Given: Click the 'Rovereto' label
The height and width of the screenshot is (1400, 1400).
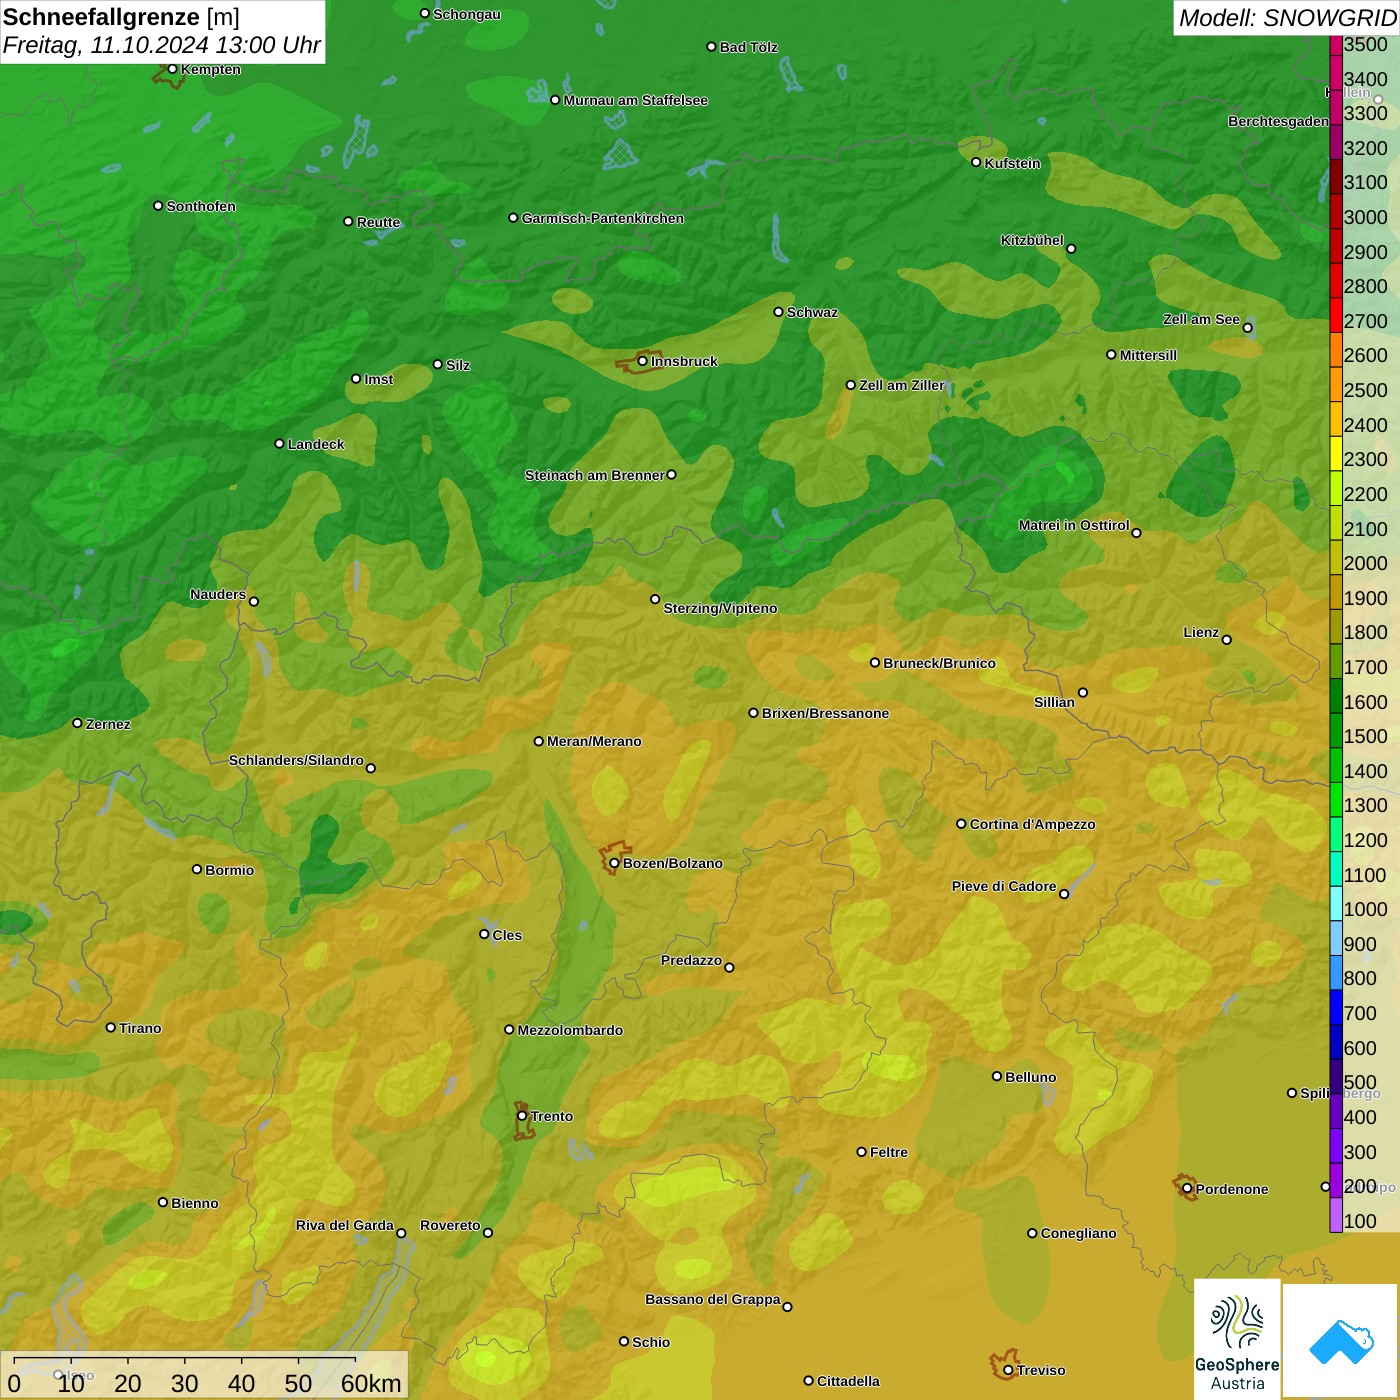Looking at the screenshot, I should pyautogui.click(x=450, y=1225).
